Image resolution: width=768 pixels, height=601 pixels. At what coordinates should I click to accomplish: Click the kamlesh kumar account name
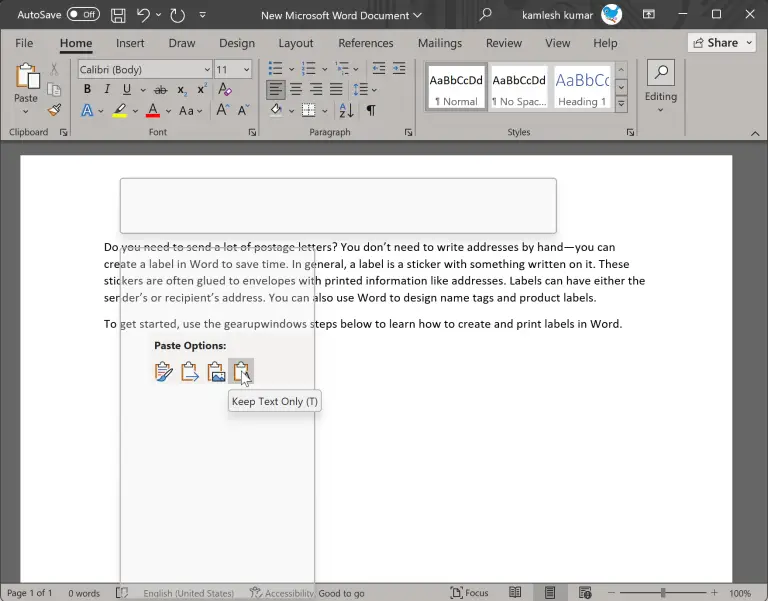557,15
